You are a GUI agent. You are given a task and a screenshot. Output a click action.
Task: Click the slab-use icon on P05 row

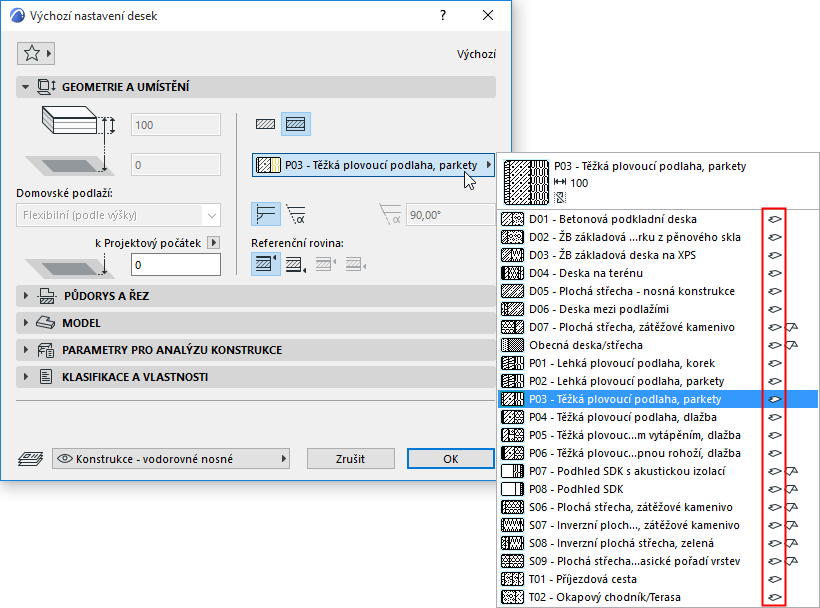[x=775, y=435]
